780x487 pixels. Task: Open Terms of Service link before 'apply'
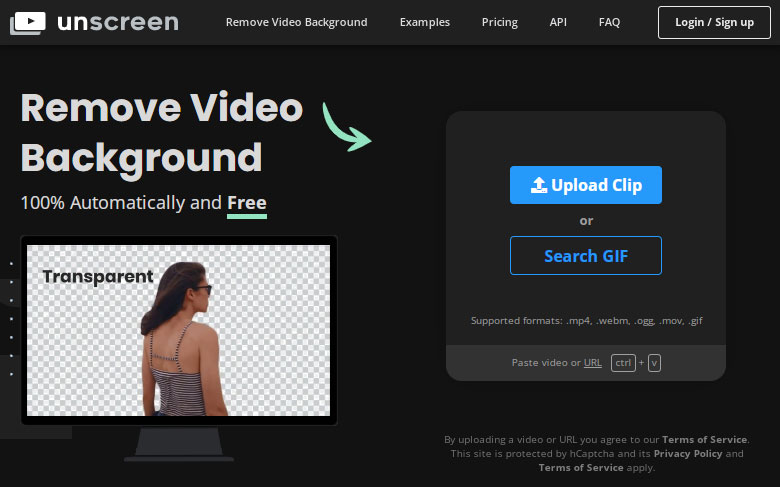[x=581, y=467]
